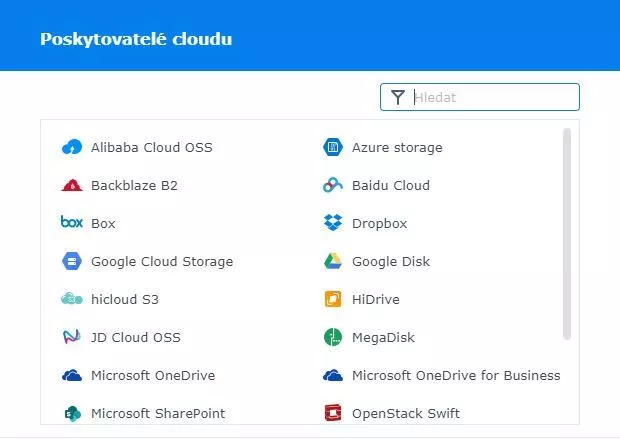Choose Baidu Cloud text label

point(391,185)
